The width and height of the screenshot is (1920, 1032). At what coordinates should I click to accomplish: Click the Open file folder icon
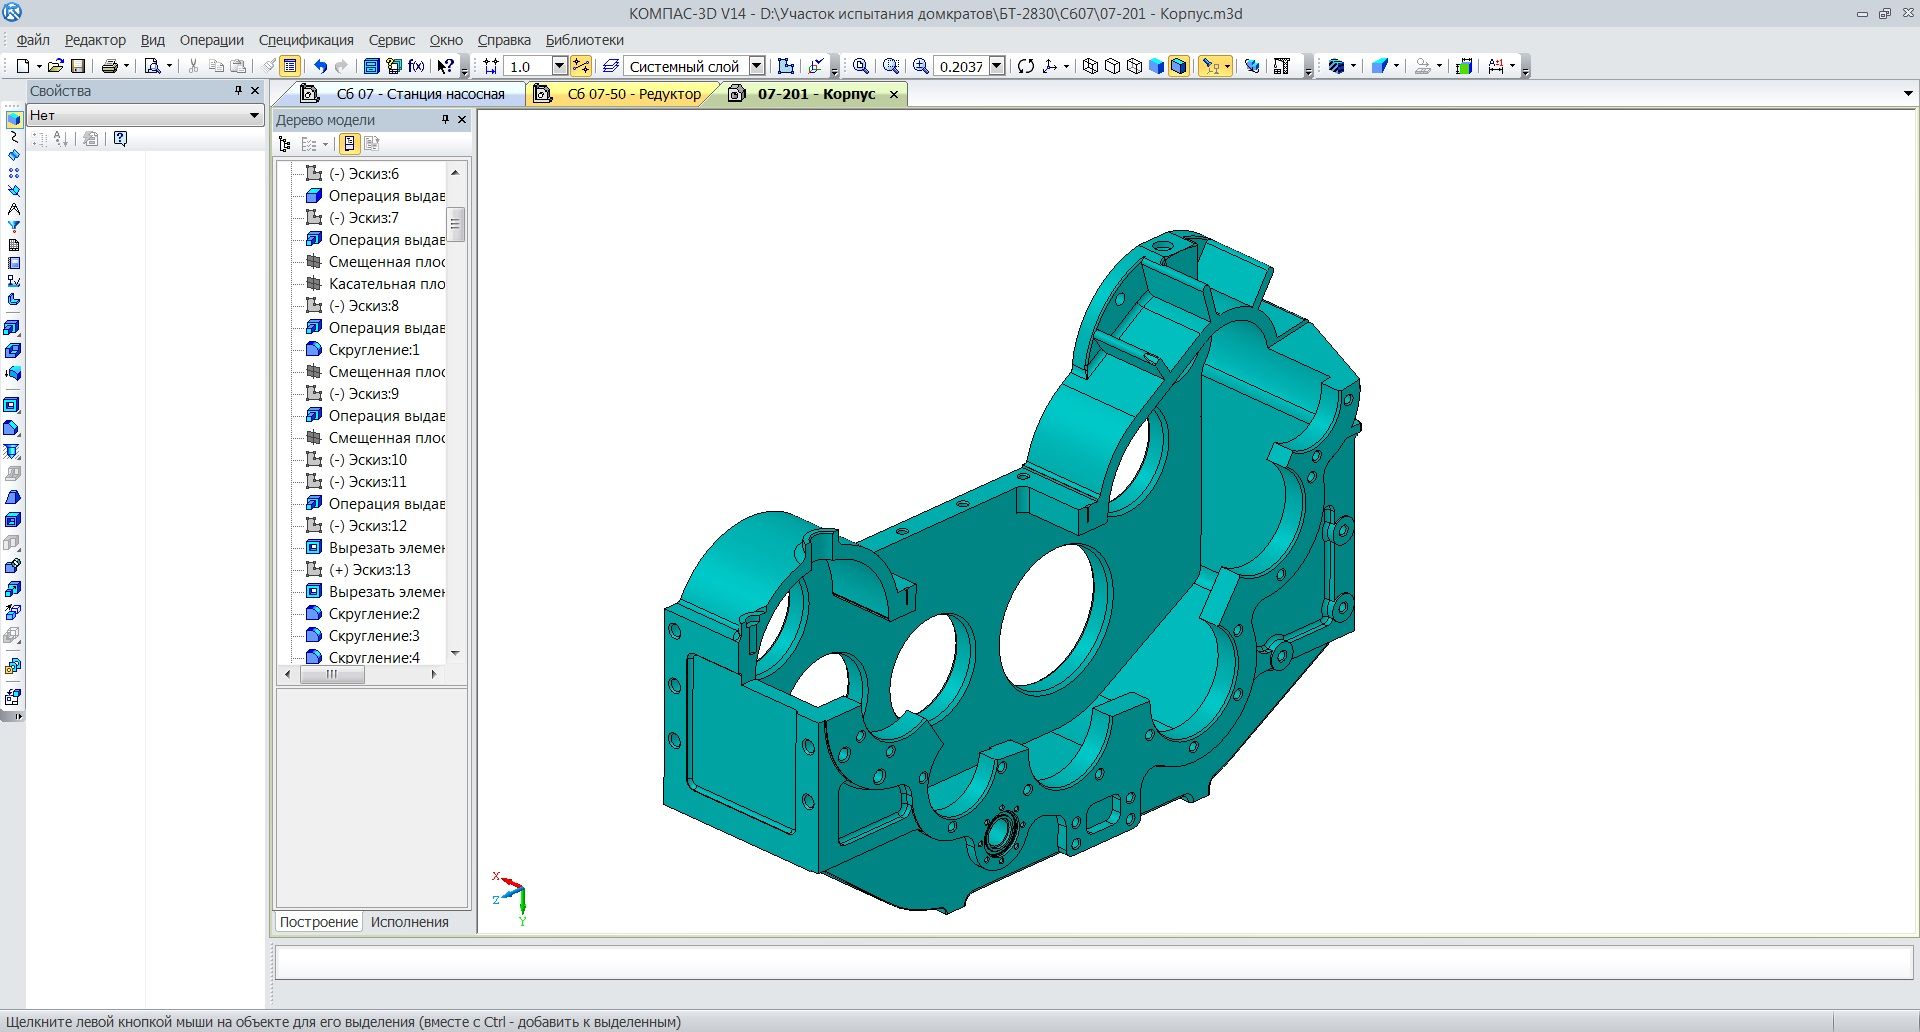click(x=56, y=66)
